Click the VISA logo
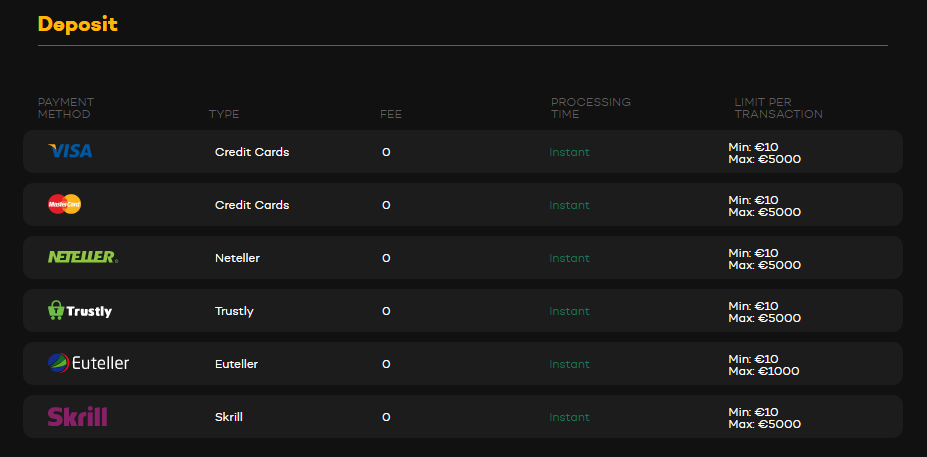The width and height of the screenshot is (927, 457). click(x=70, y=151)
